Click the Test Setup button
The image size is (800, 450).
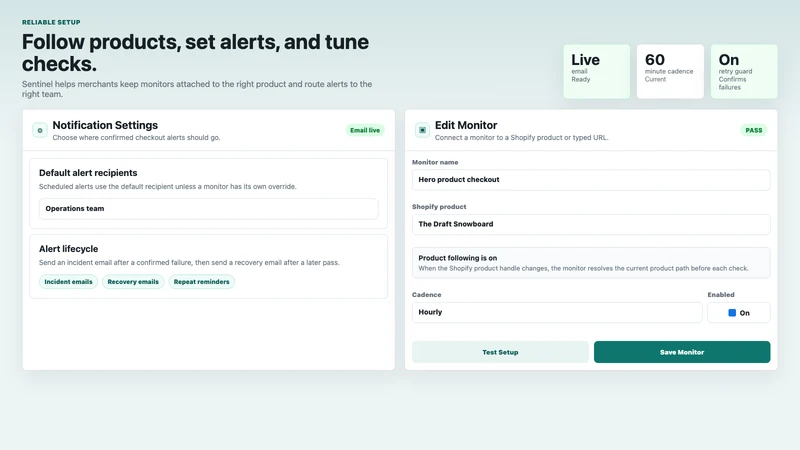pyautogui.click(x=500, y=352)
